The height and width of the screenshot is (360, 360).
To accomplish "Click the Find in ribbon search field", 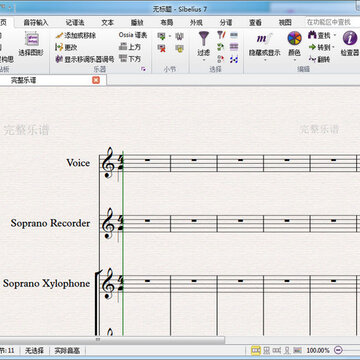I will point(333,22).
